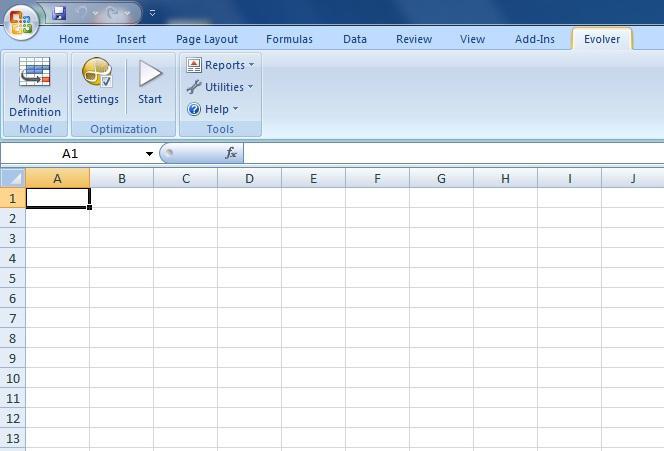664x451 pixels.
Task: Click the Insert Function fx icon
Action: pos(231,153)
